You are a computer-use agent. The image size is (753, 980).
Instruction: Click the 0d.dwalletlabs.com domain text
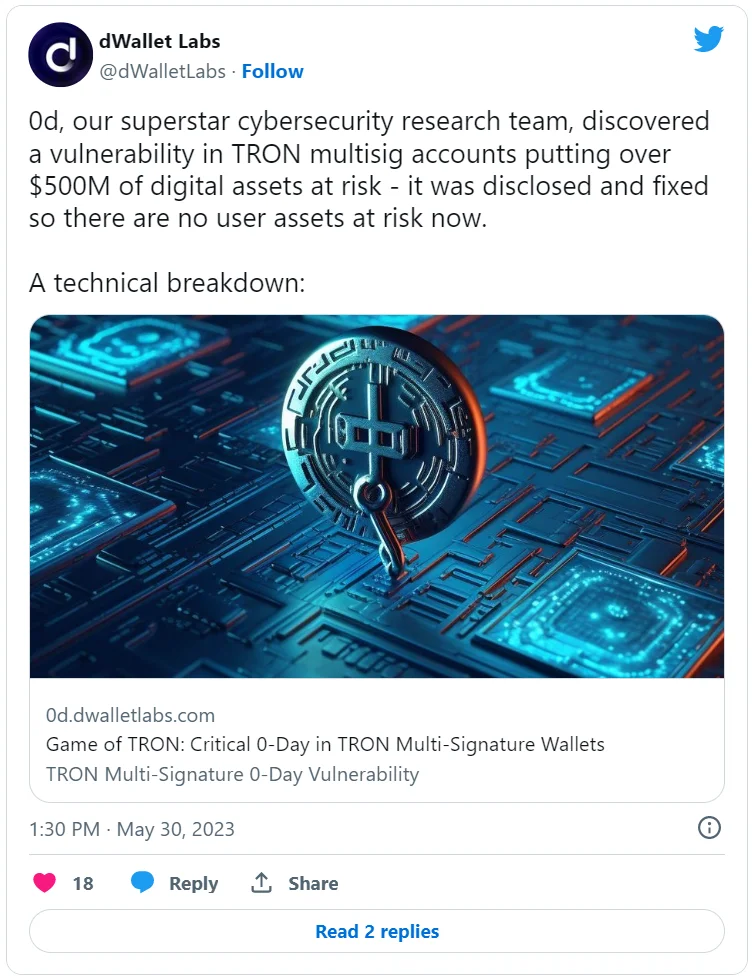point(130,715)
